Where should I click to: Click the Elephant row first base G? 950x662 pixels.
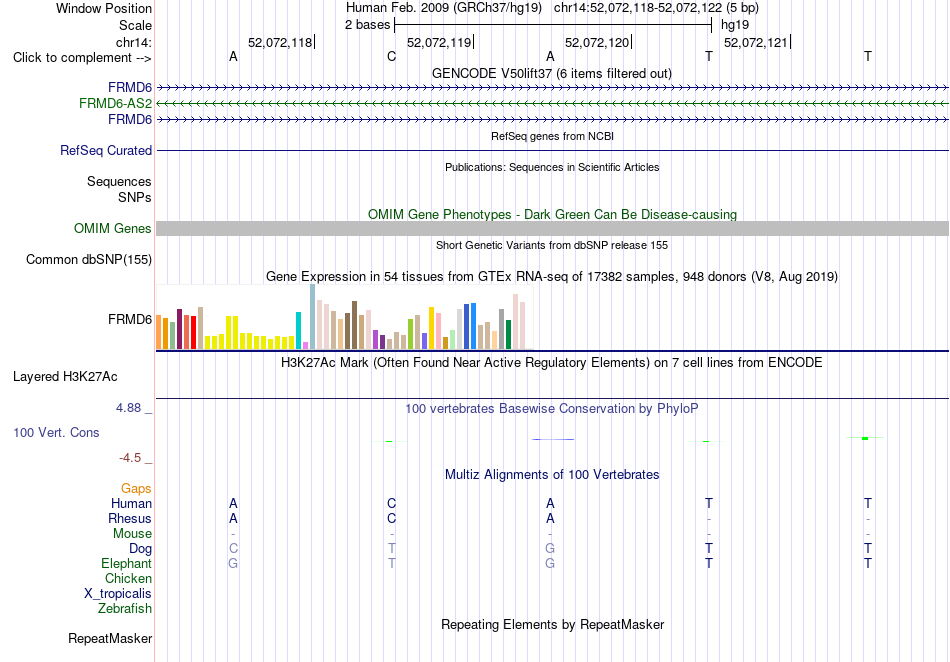233,563
